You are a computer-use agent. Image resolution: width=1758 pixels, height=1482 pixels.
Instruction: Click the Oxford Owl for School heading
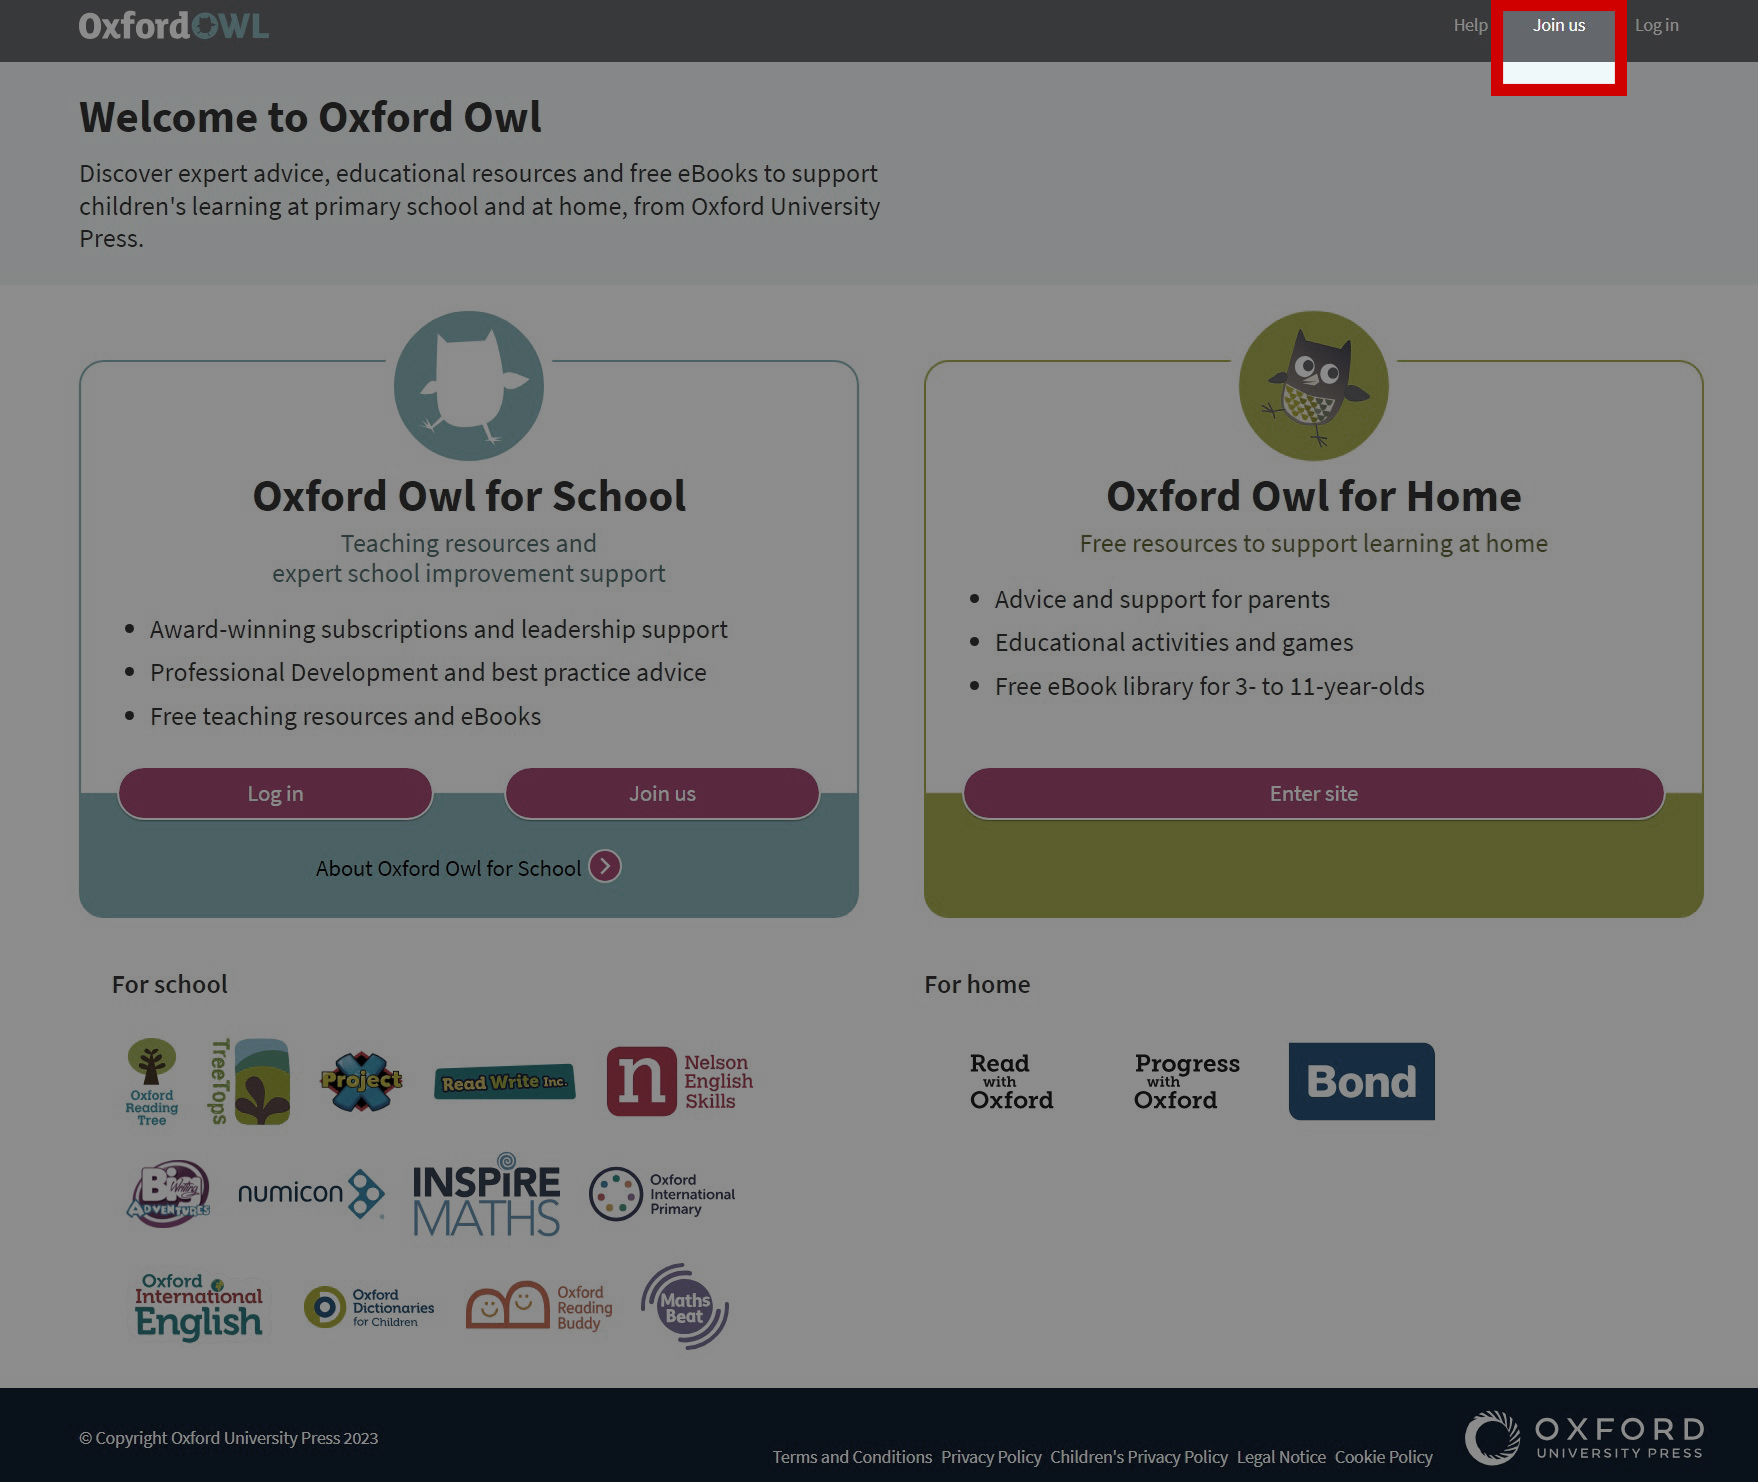tap(469, 496)
